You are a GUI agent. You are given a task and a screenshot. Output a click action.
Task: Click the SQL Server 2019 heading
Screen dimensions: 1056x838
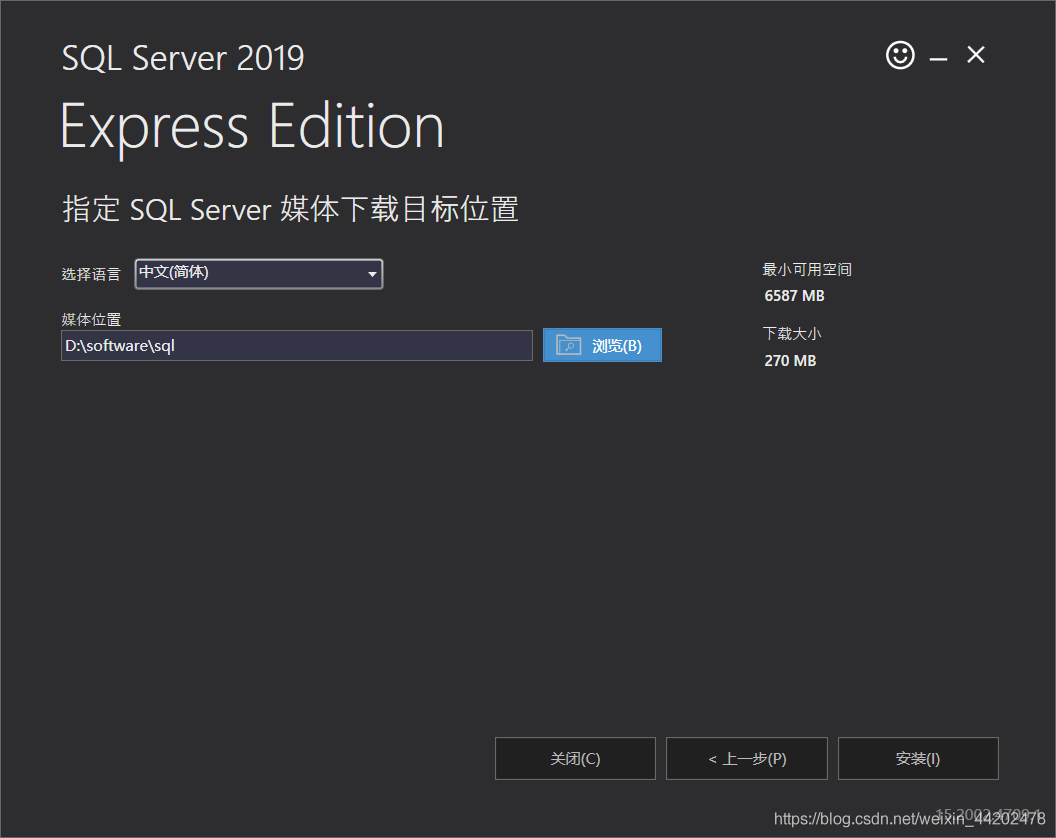click(183, 58)
